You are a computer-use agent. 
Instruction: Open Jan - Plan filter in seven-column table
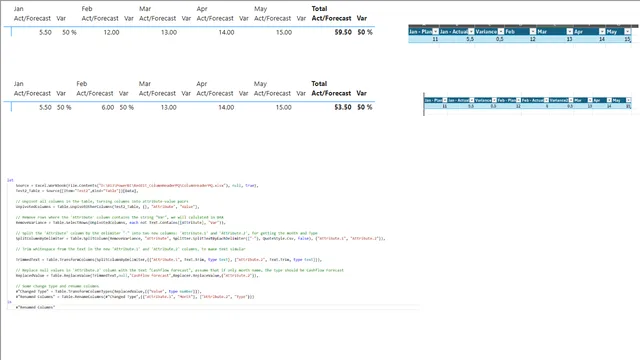coord(436,31)
